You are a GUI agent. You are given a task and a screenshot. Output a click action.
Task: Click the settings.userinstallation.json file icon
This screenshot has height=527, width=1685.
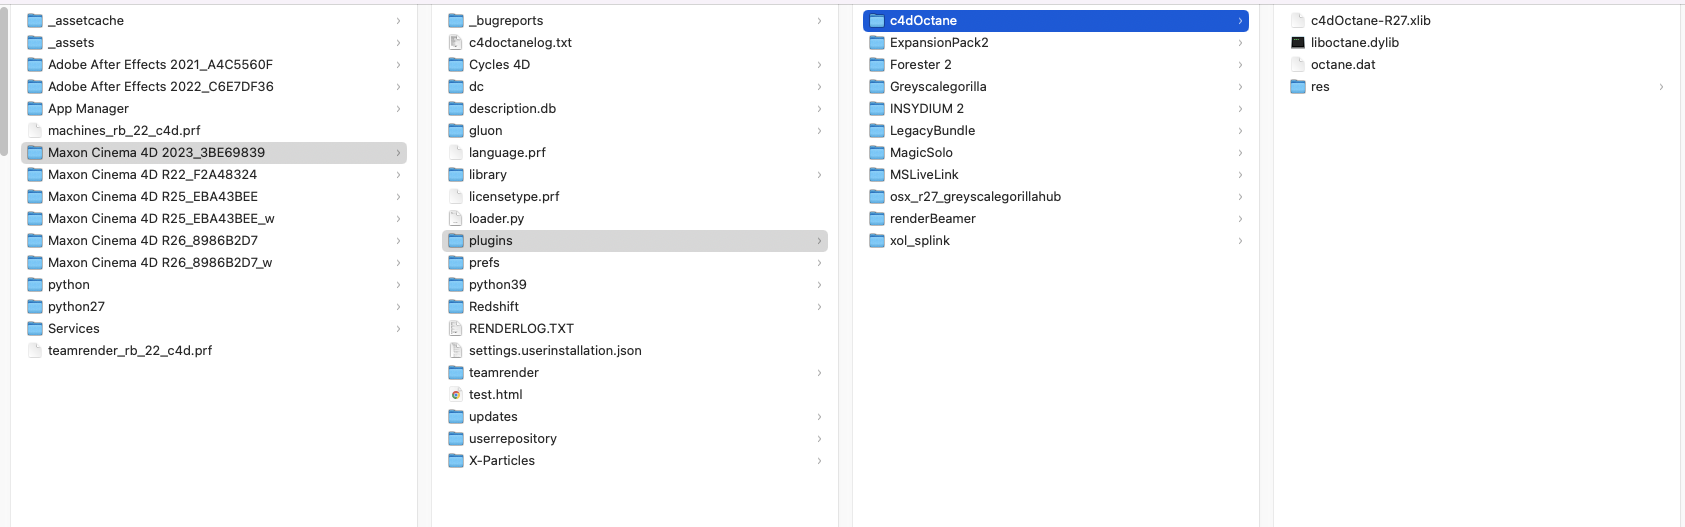[x=456, y=350]
